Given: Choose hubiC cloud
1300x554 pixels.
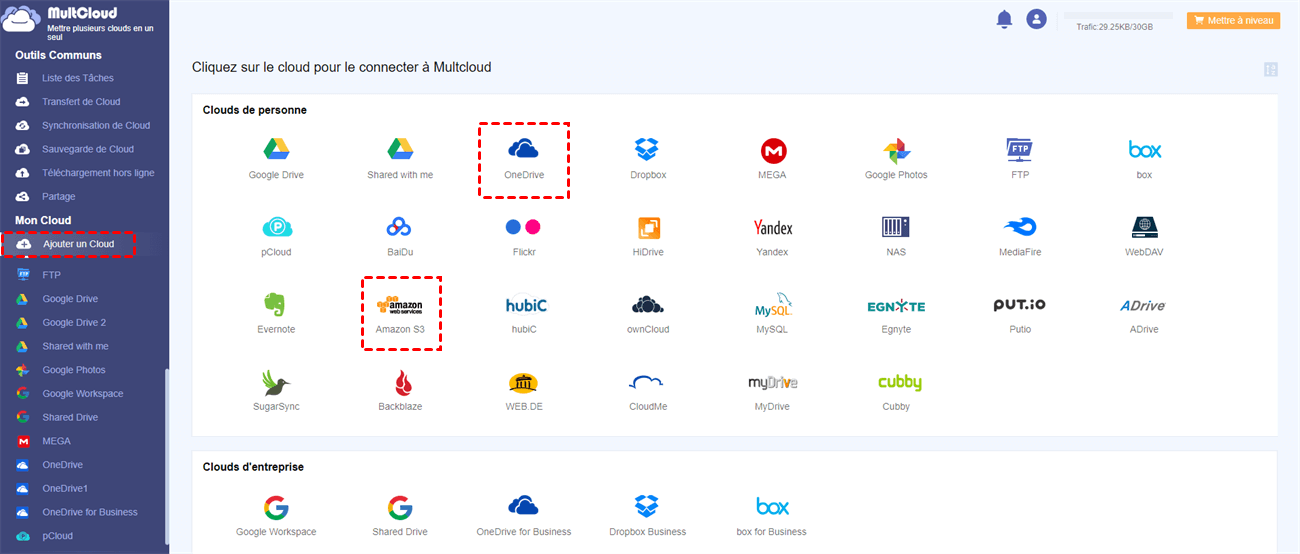Looking at the screenshot, I should (526, 313).
